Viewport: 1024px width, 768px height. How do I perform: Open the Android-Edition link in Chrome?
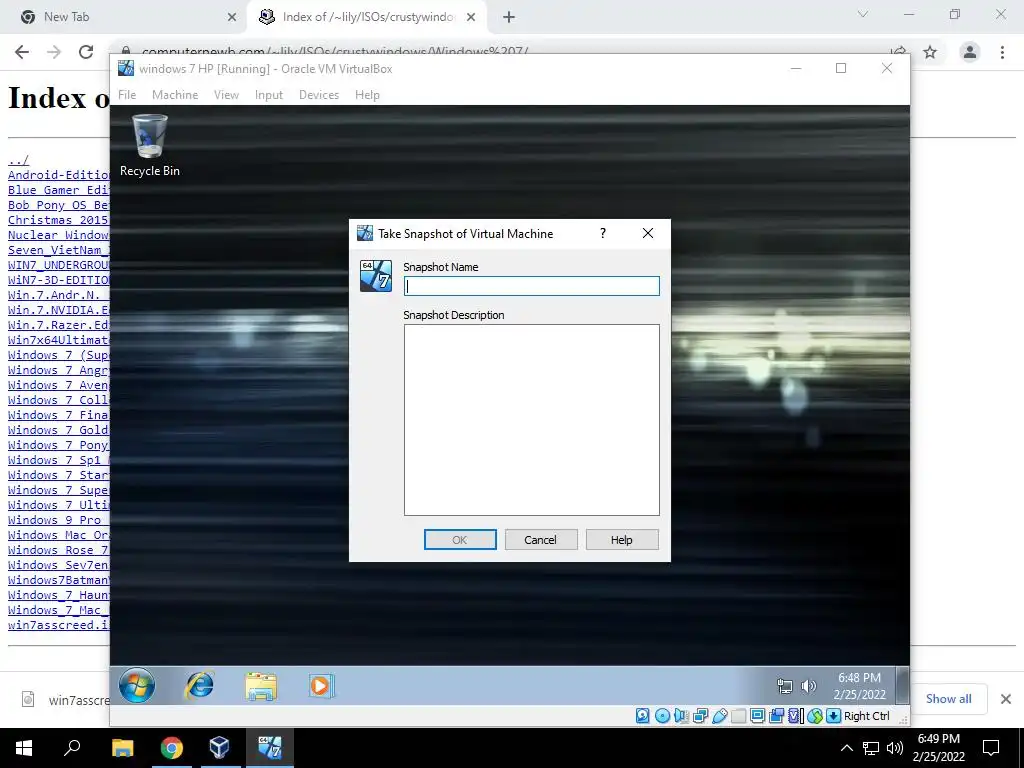click(59, 175)
